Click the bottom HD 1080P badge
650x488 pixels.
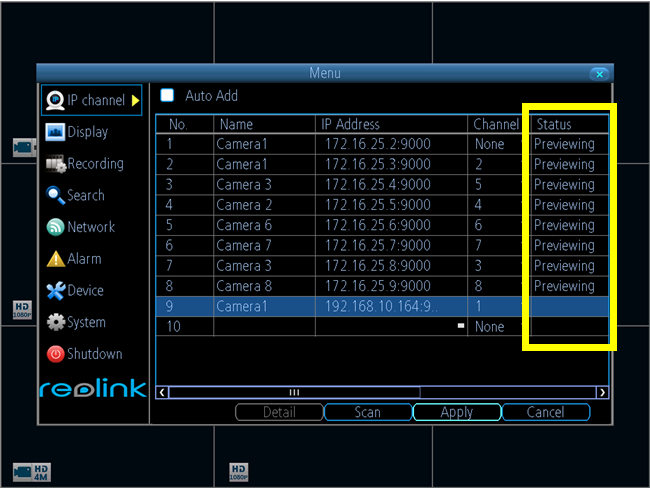[238, 472]
